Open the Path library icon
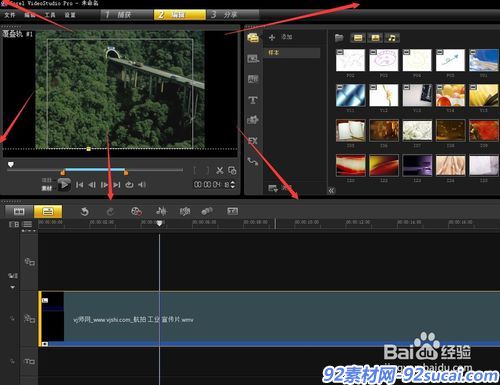The height and width of the screenshot is (385, 500). pos(253,162)
